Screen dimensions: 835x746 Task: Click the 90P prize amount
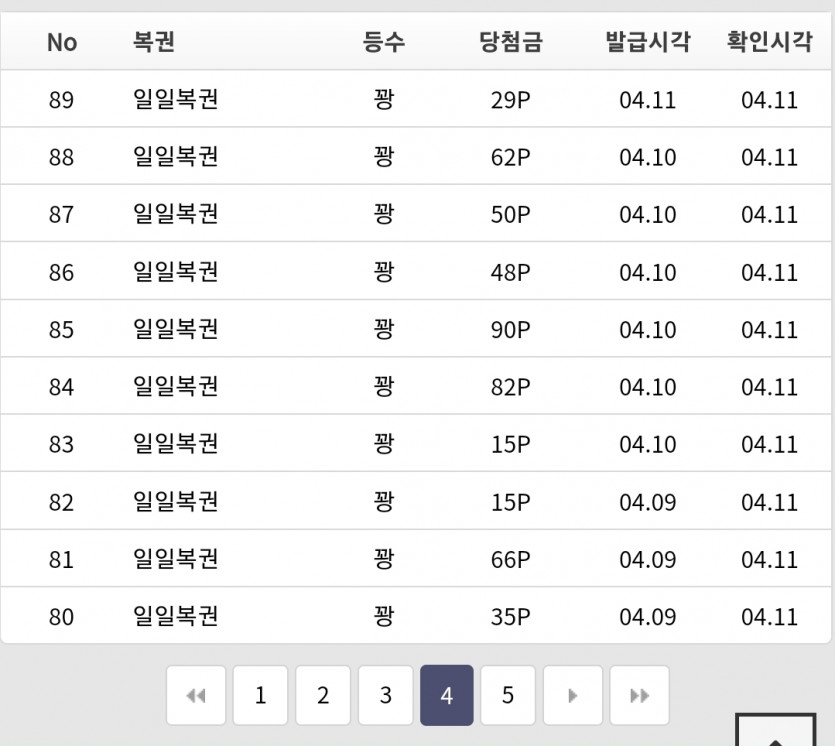[511, 330]
